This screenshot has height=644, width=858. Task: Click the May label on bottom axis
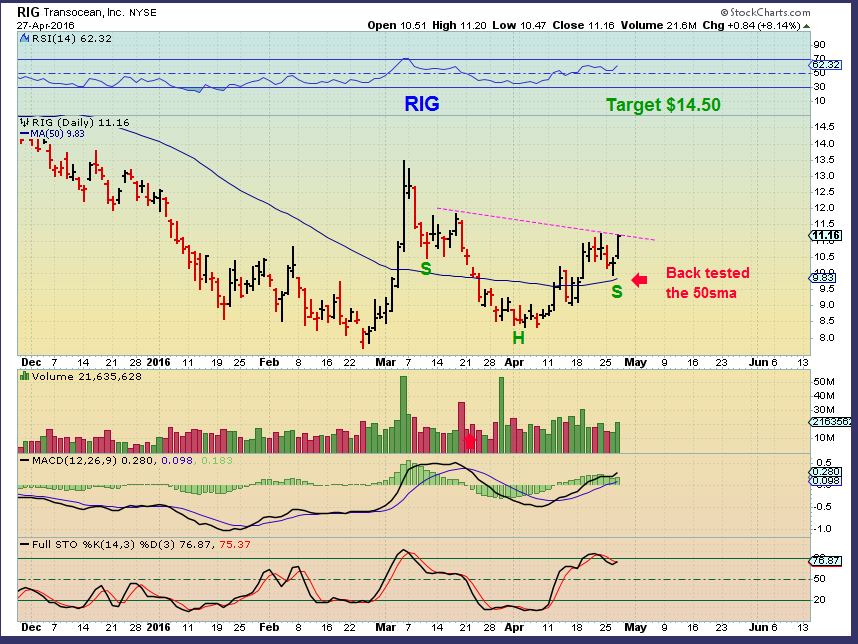(635, 627)
